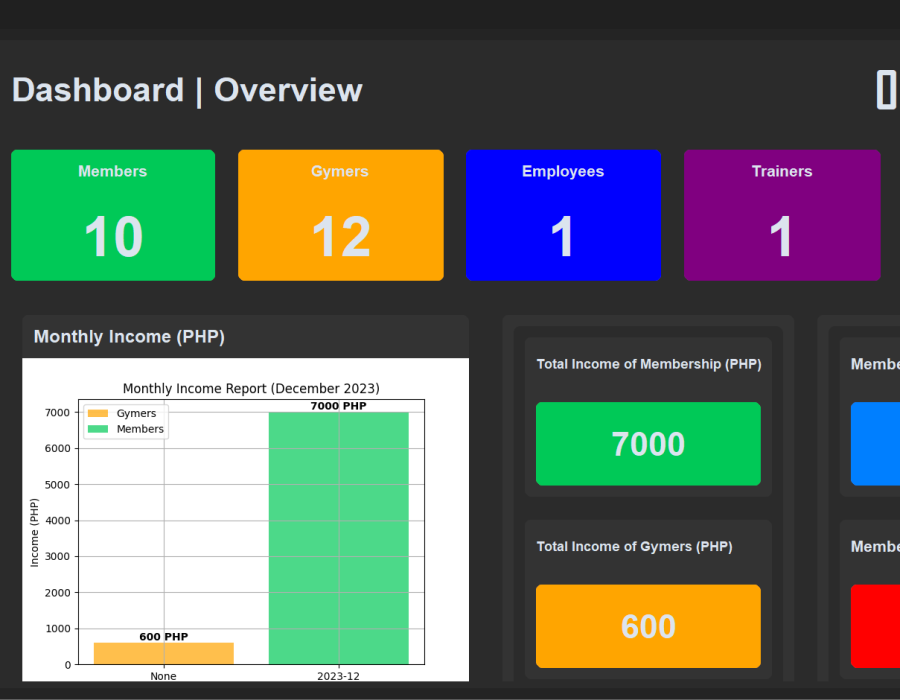Image resolution: width=900 pixels, height=700 pixels.
Task: Open the green Members count card
Action: point(113,215)
